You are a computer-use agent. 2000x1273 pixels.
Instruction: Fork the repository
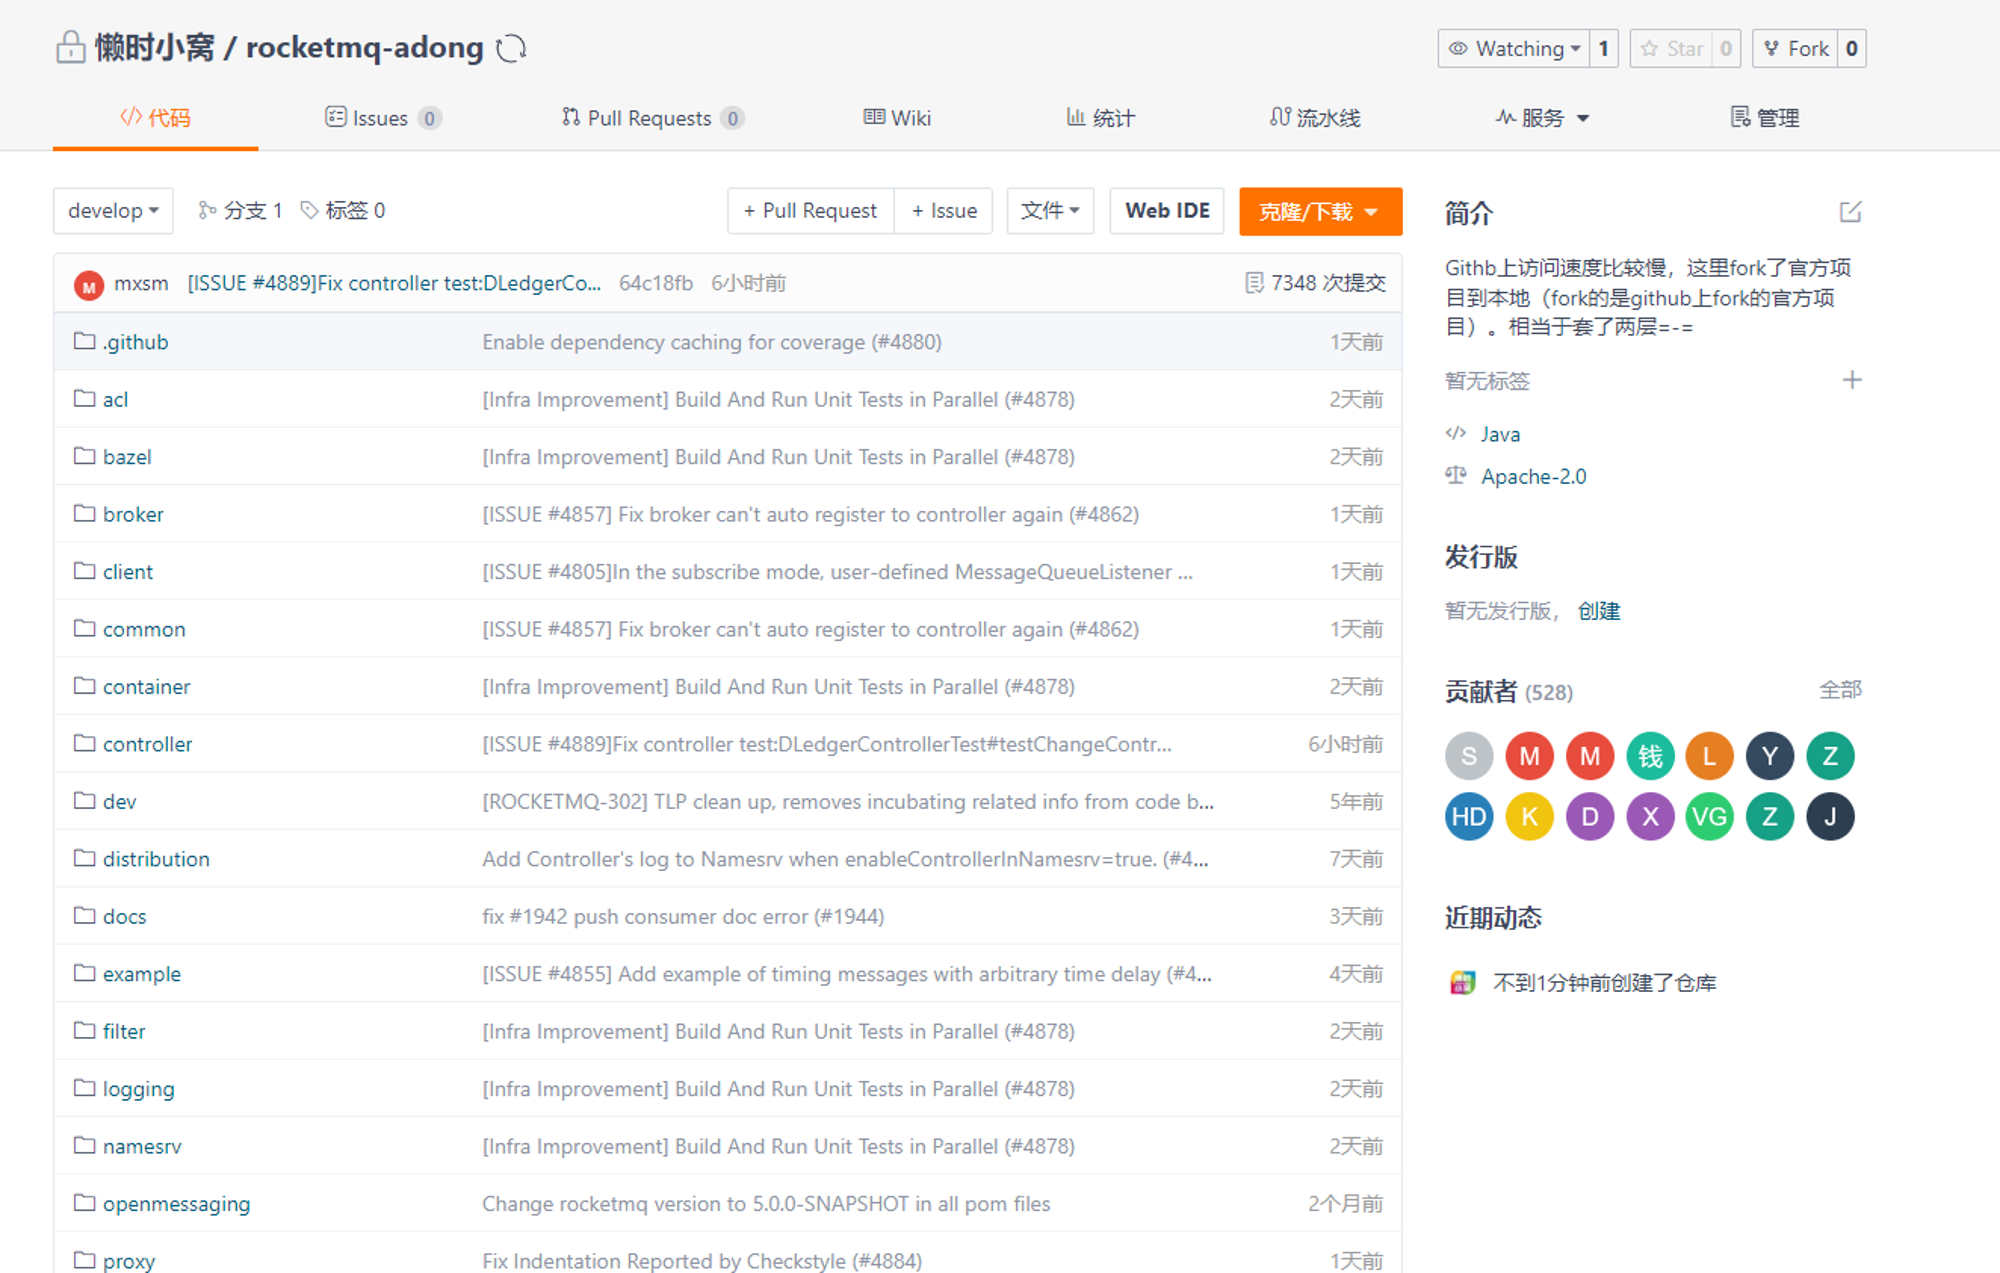(1796, 48)
